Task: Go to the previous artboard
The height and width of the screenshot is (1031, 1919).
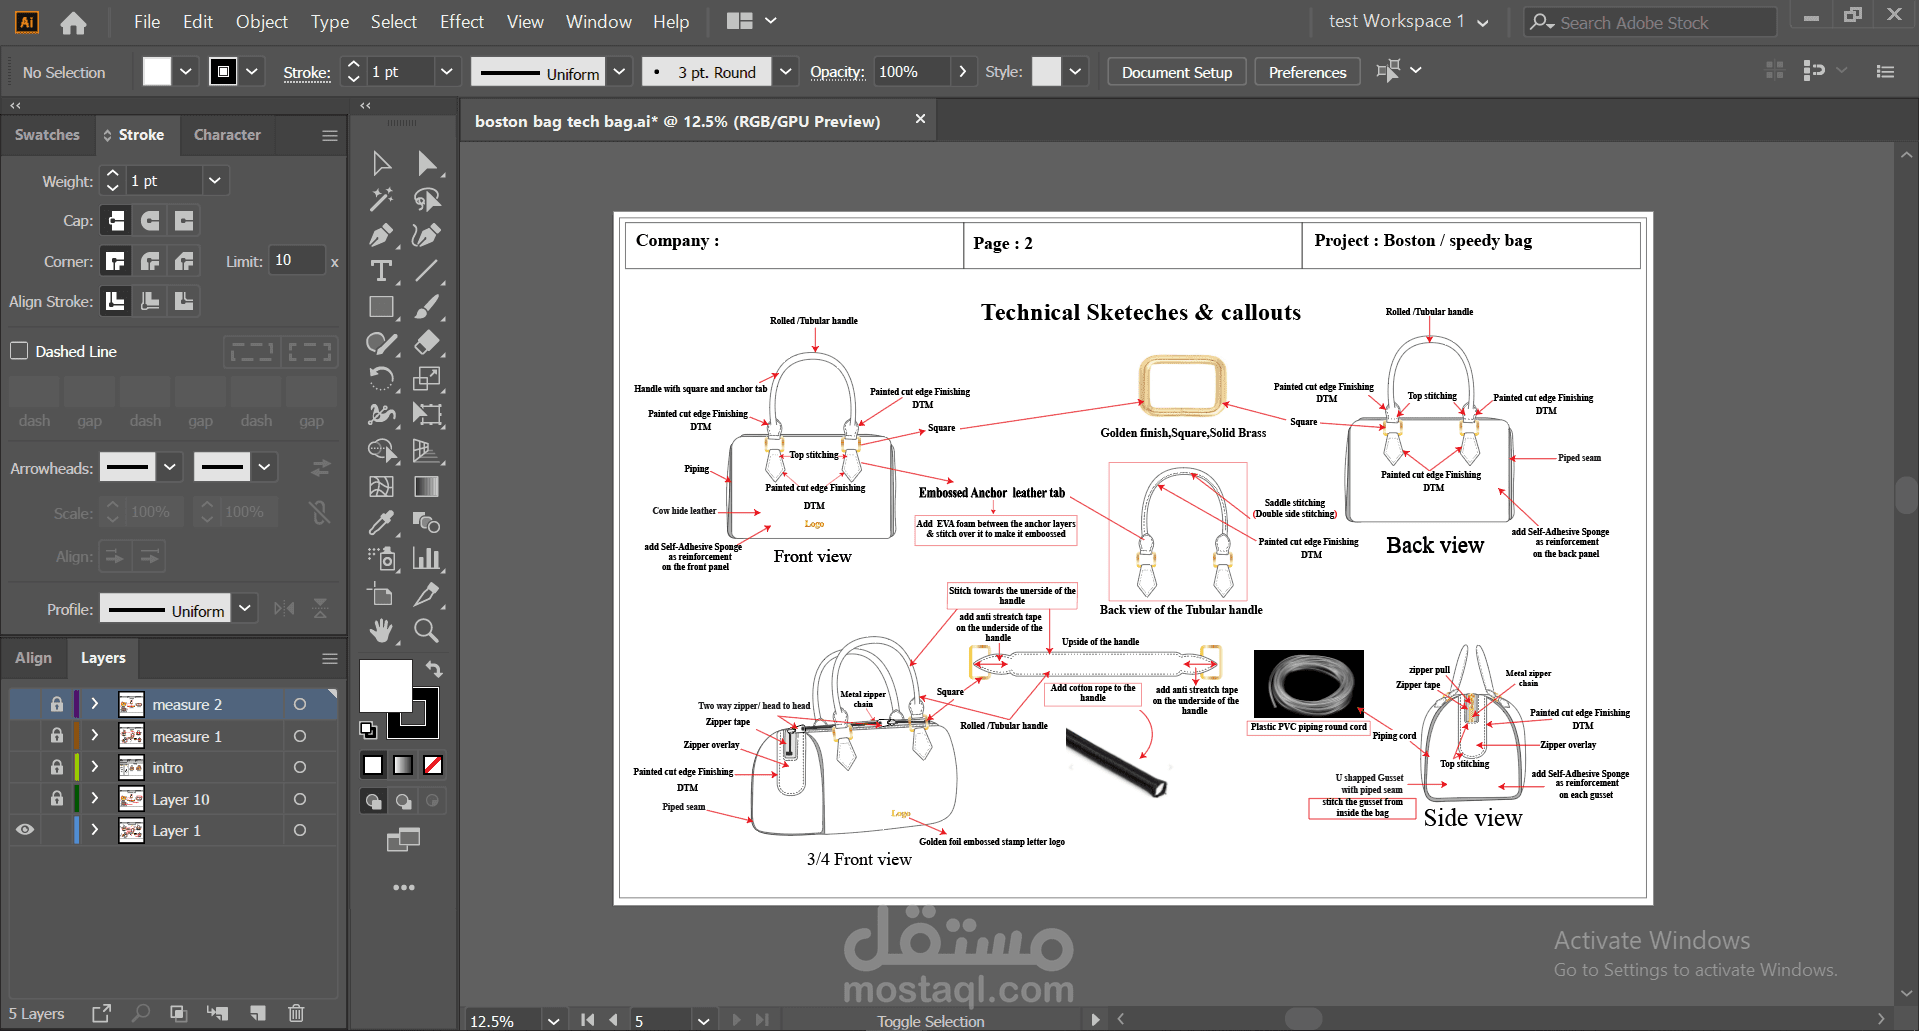Action: pos(613,1020)
